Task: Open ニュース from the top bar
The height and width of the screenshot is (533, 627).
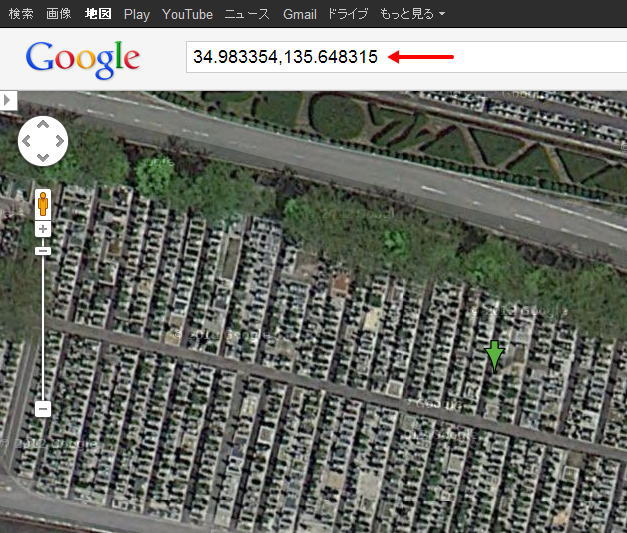Action: (x=247, y=14)
